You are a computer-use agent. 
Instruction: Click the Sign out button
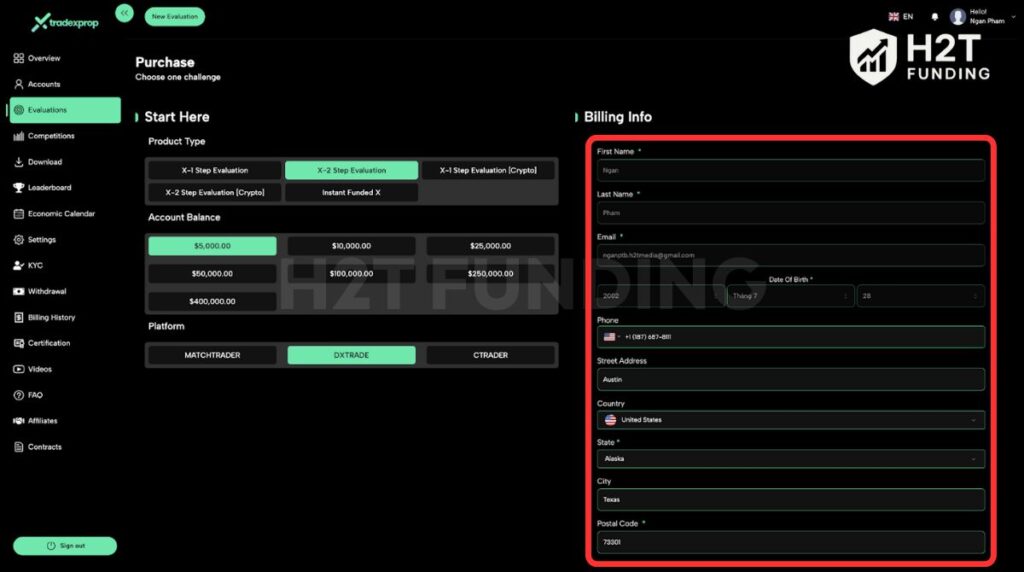(65, 546)
